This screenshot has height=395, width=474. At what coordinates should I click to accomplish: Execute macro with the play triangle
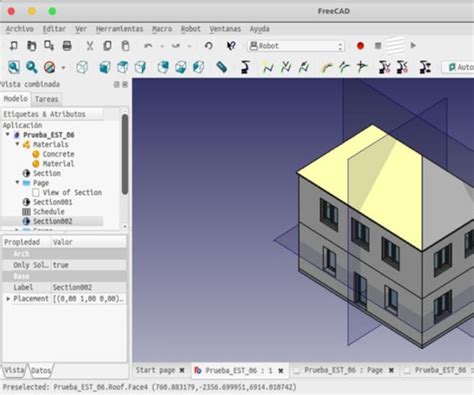tap(413, 45)
